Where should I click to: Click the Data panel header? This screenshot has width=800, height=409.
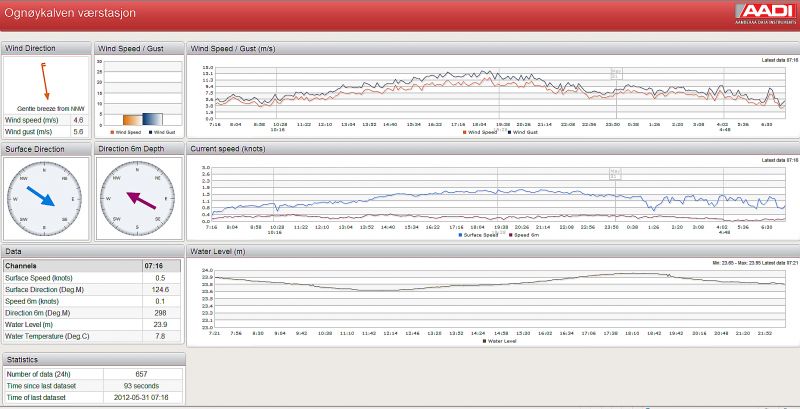click(92, 251)
